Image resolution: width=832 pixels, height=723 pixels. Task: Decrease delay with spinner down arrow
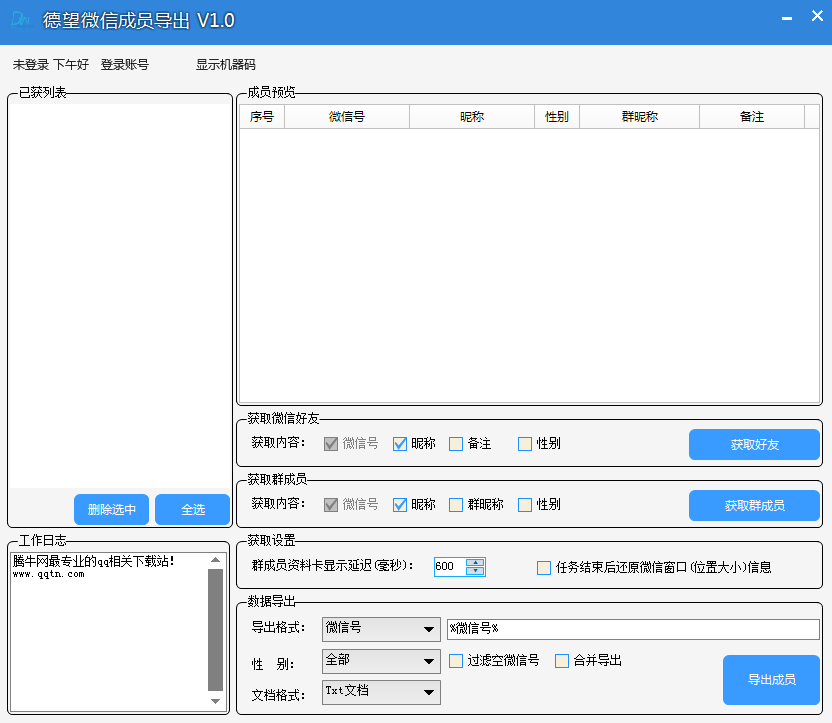pyautogui.click(x=475, y=571)
